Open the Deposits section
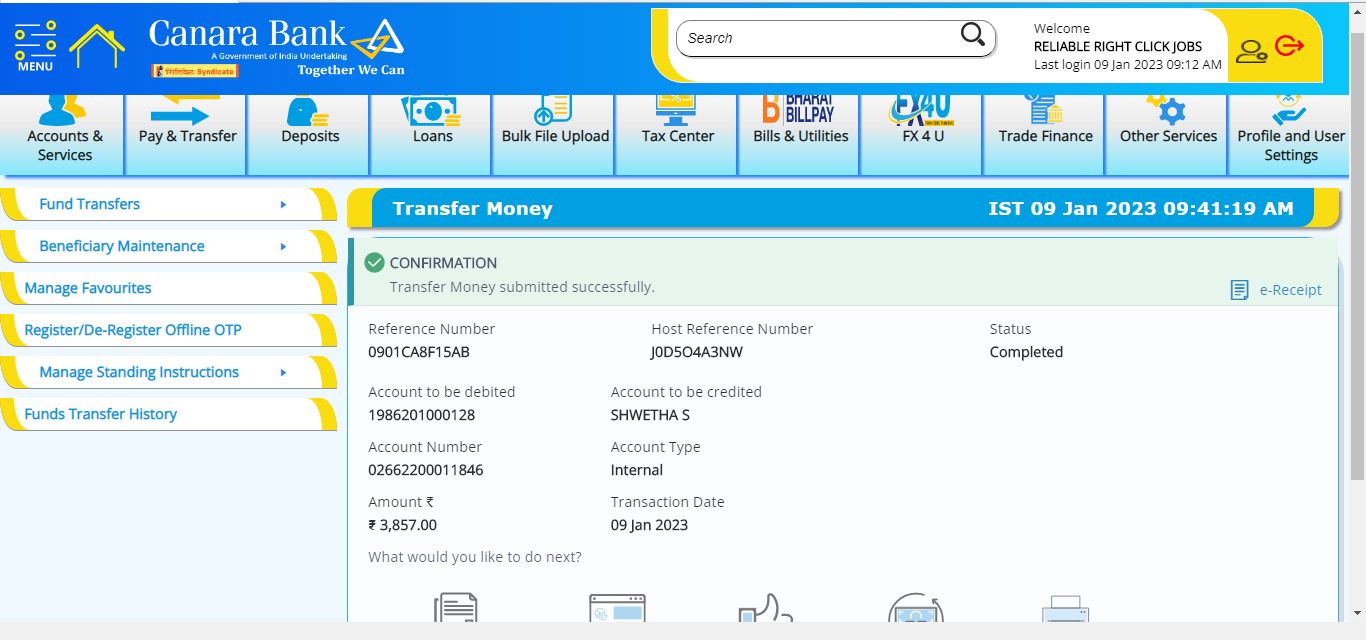 (x=310, y=135)
